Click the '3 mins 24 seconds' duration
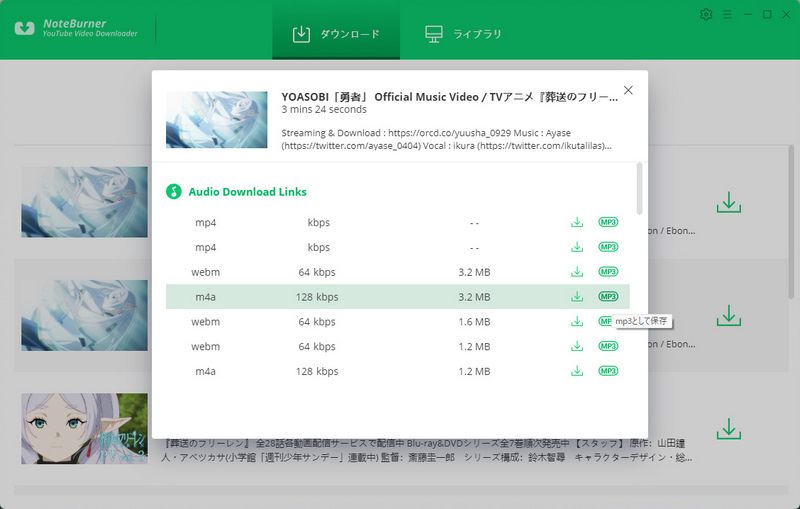Image resolution: width=800 pixels, height=509 pixels. coord(324,110)
